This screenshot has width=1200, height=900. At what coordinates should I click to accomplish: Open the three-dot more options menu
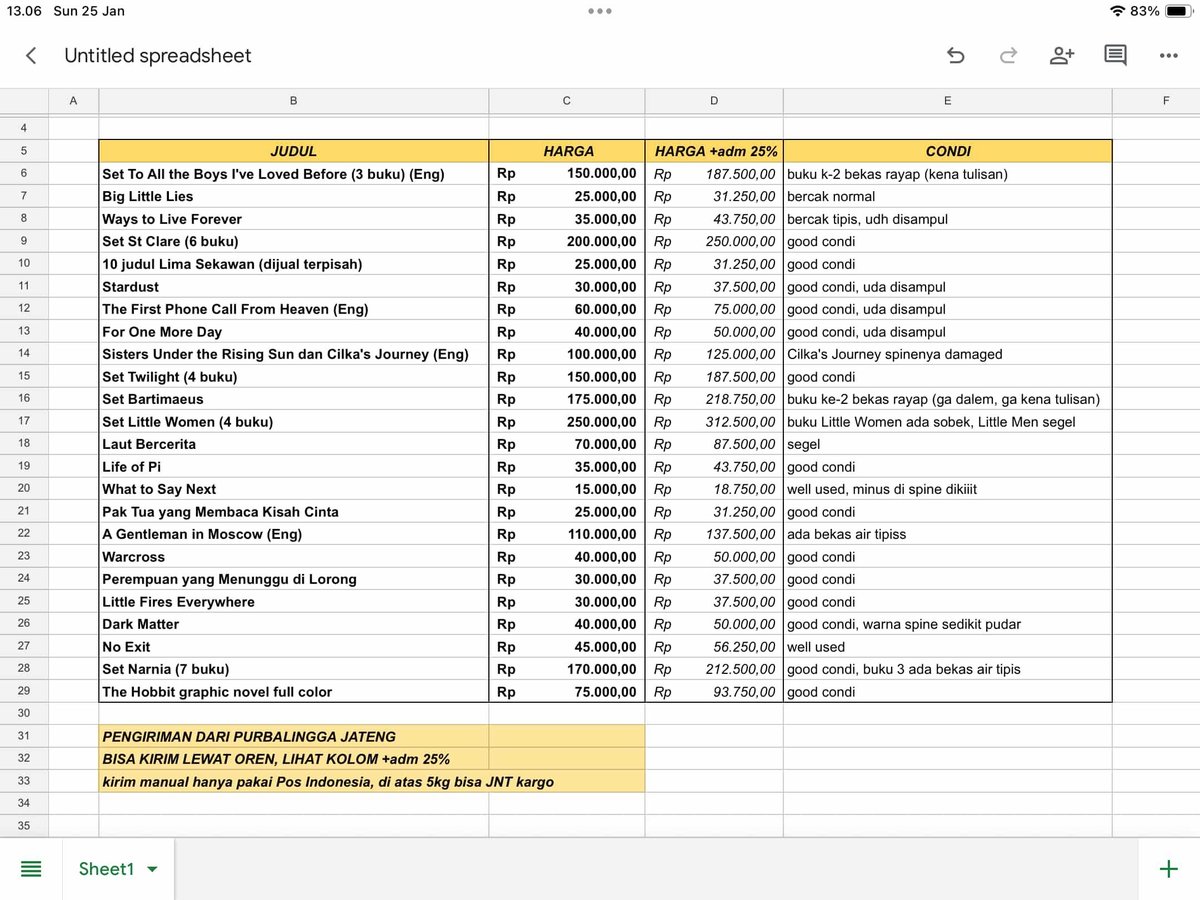tap(1168, 56)
